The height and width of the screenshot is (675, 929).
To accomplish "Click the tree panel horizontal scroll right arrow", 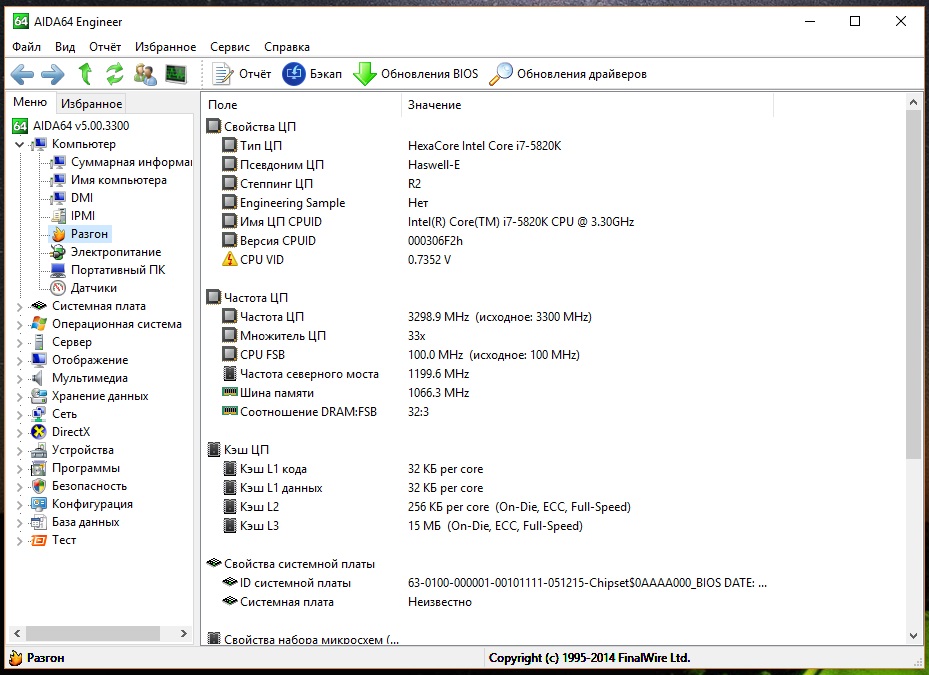I will [184, 634].
